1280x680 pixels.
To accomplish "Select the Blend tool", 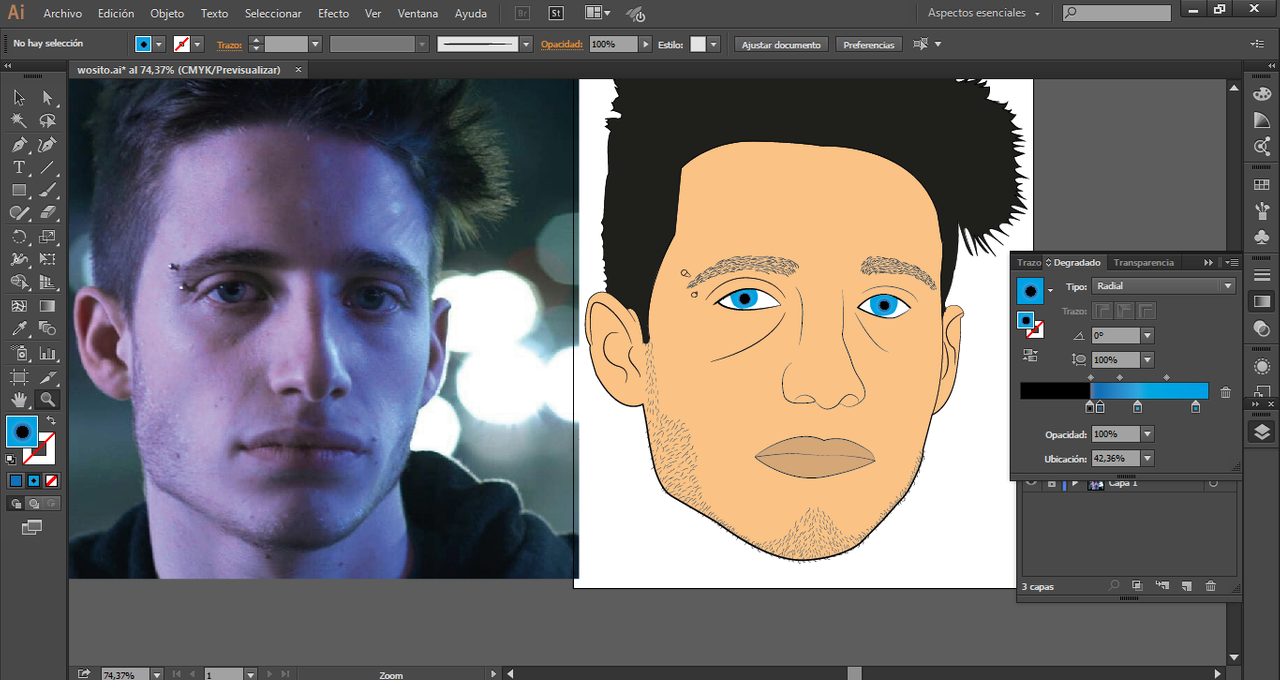I will click(47, 329).
